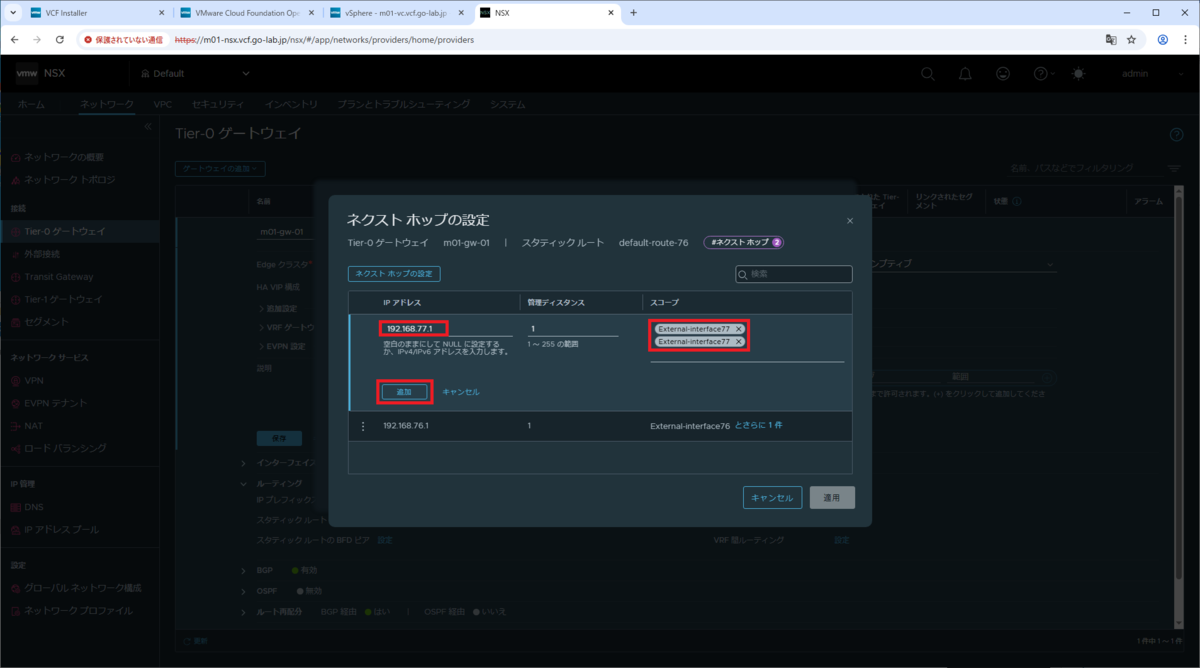Switch to vSphere m01-vc browser tab

[x=395, y=13]
